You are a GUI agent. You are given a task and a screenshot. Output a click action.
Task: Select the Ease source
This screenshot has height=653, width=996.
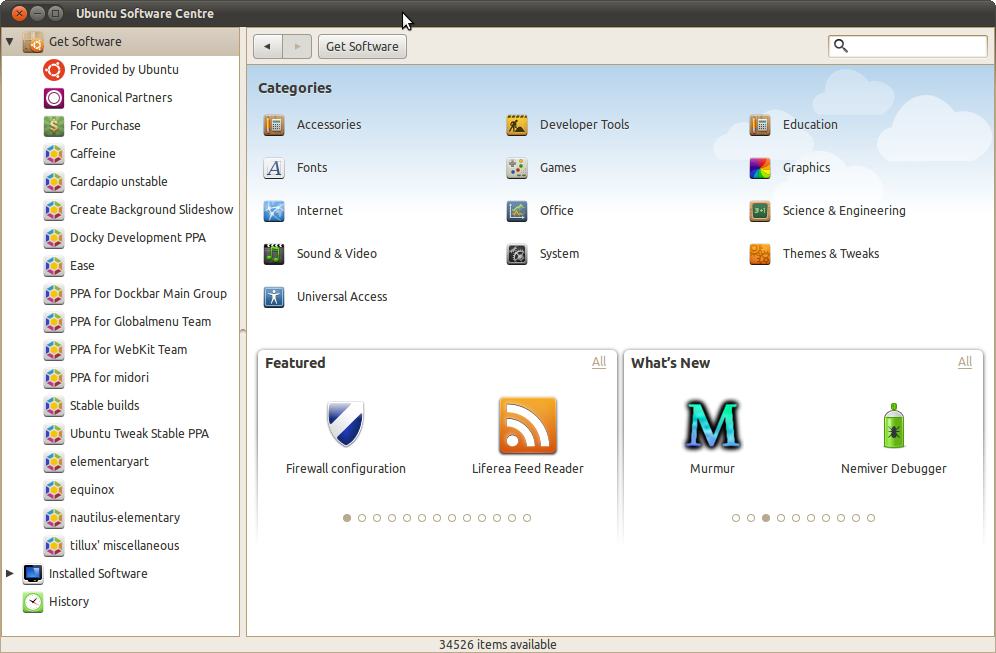pos(121,266)
